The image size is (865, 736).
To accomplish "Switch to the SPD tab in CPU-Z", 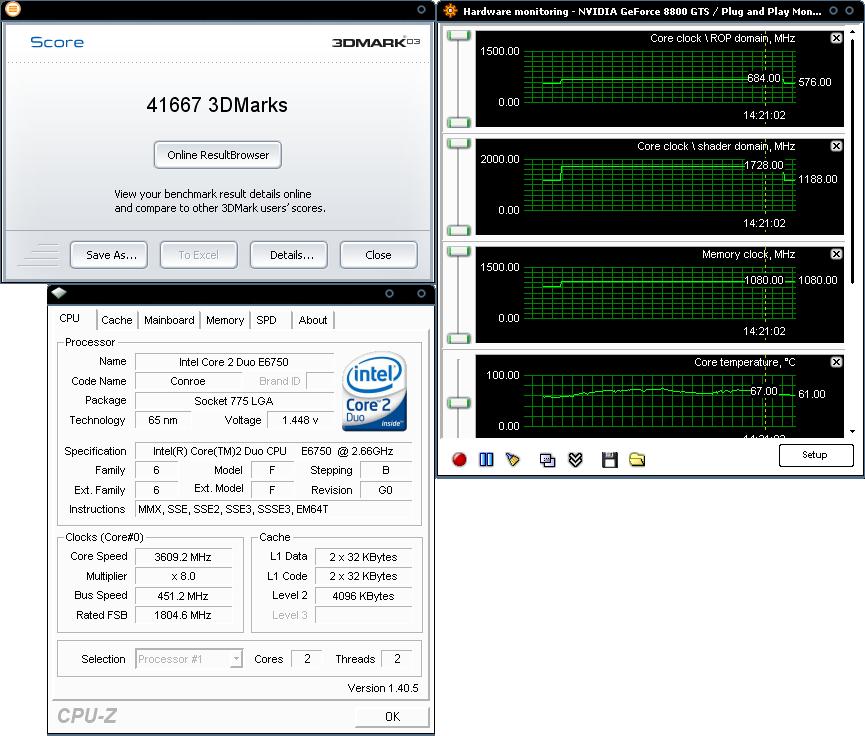I will point(266,320).
